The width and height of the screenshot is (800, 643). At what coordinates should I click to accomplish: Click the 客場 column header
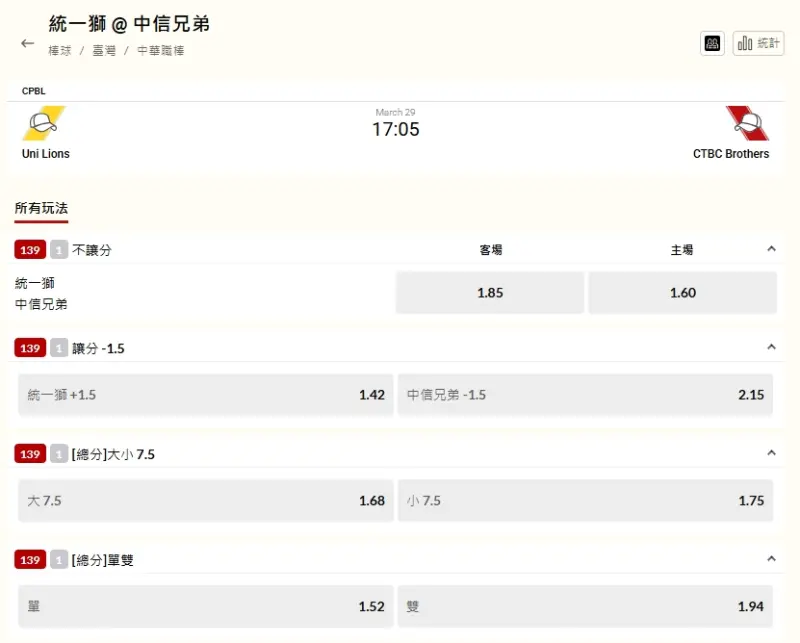coord(490,250)
